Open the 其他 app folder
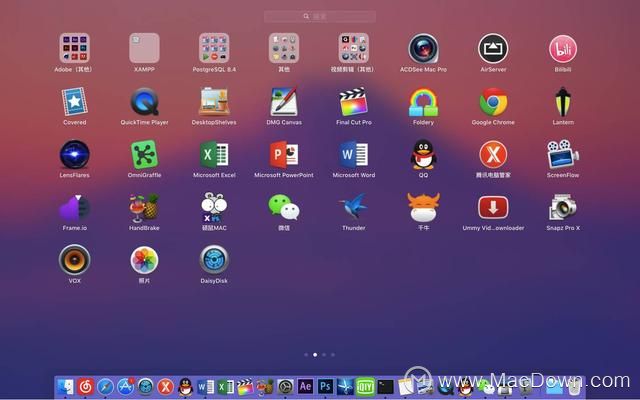The width and height of the screenshot is (640, 400). point(284,48)
